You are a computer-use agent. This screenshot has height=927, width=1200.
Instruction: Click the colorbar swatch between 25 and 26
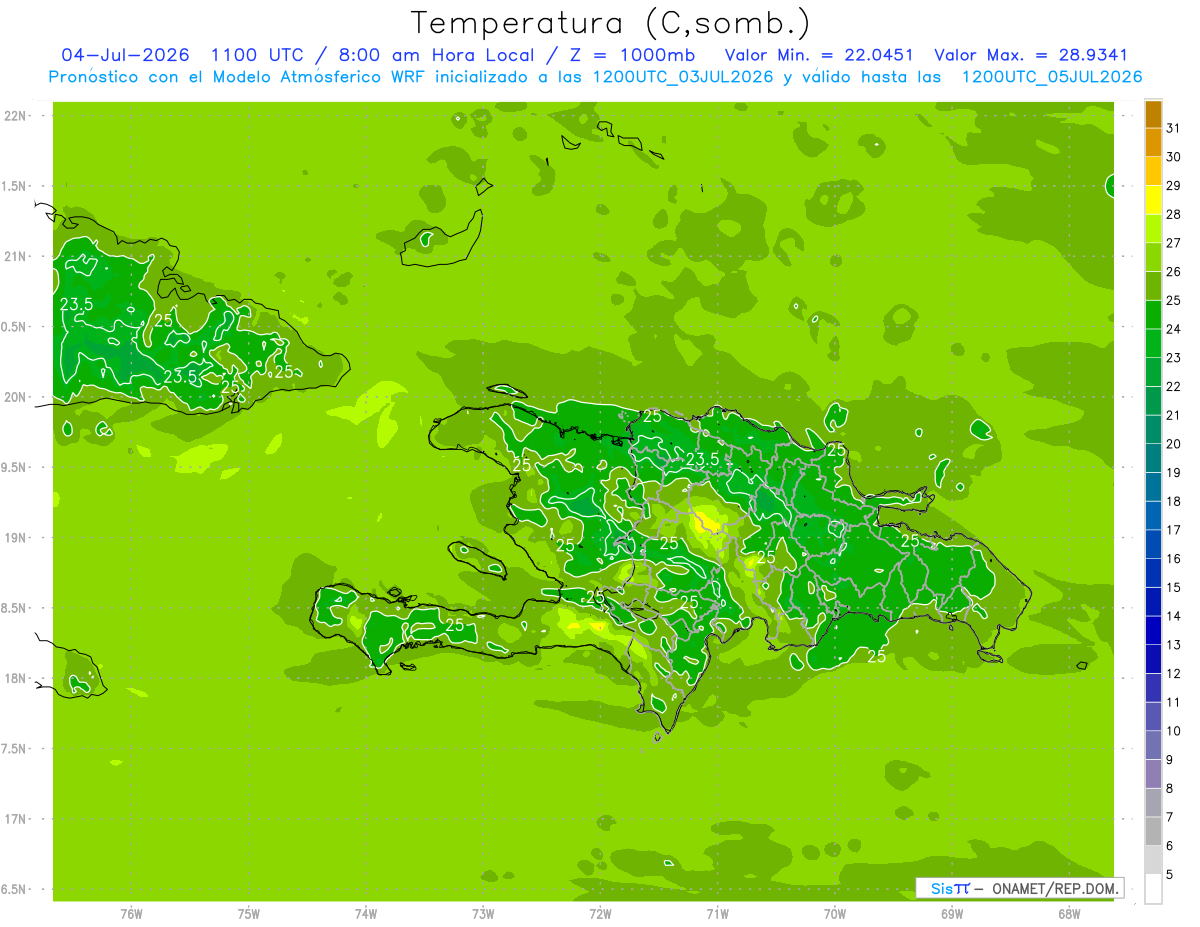[x=1153, y=286]
